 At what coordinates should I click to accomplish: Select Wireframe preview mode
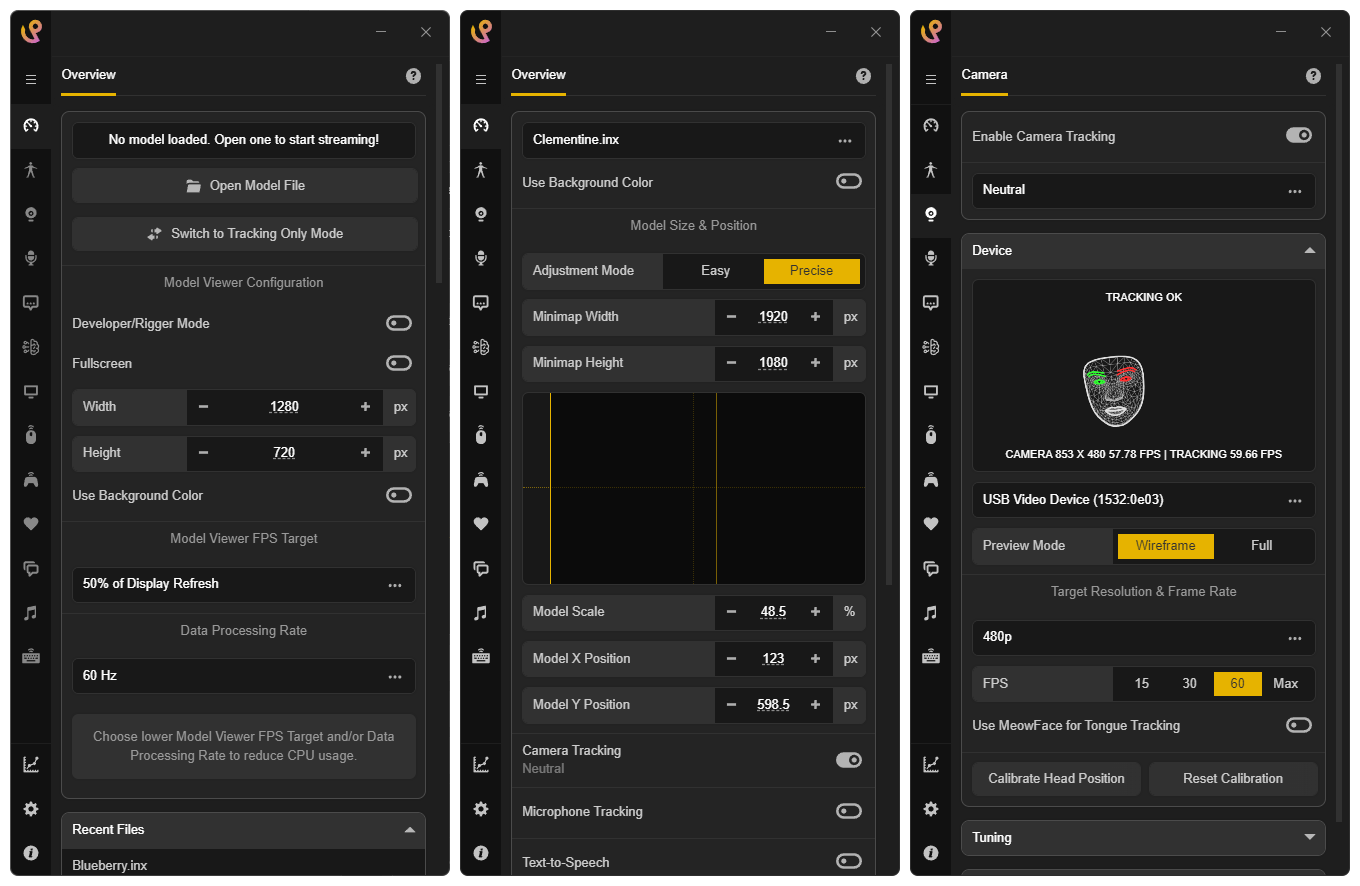pyautogui.click(x=1166, y=546)
